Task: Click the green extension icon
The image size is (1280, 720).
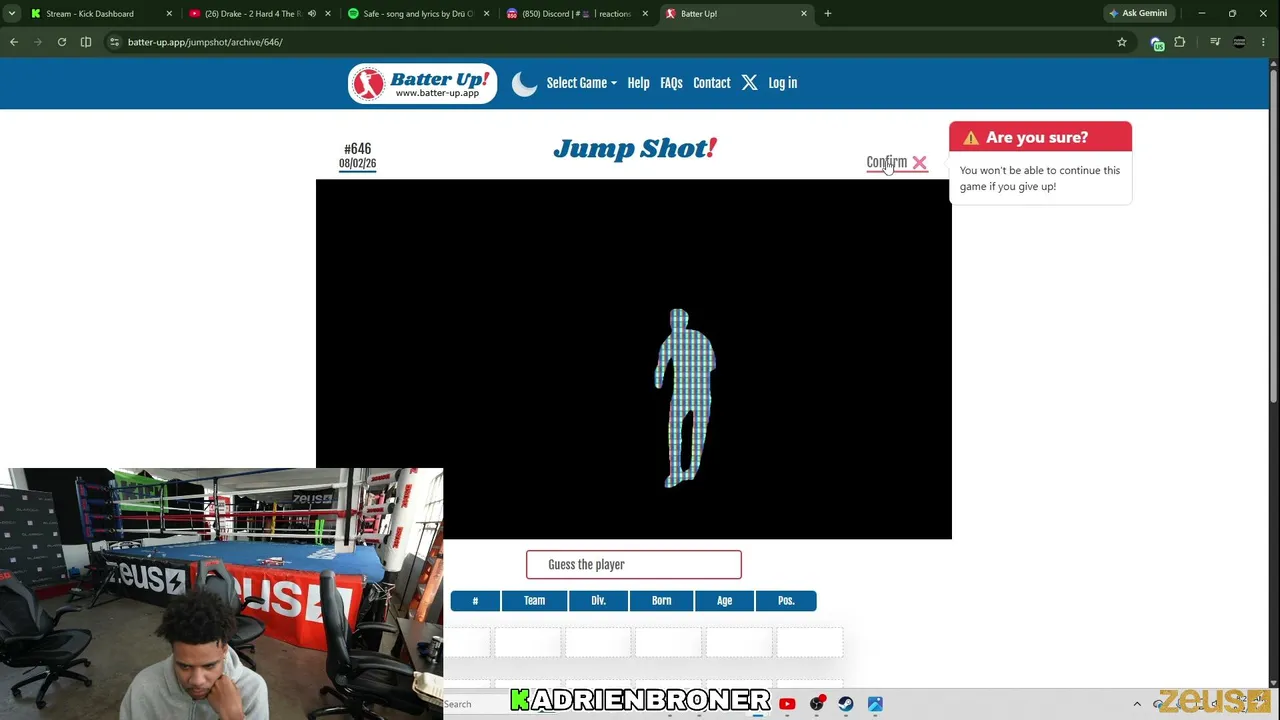Action: click(1157, 43)
